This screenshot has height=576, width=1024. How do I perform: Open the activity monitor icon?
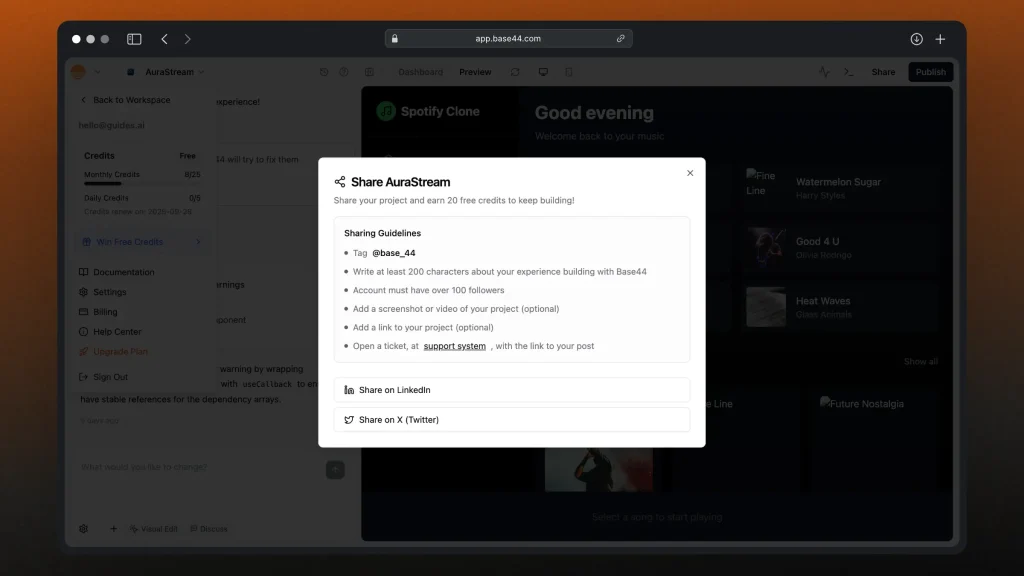pos(824,72)
